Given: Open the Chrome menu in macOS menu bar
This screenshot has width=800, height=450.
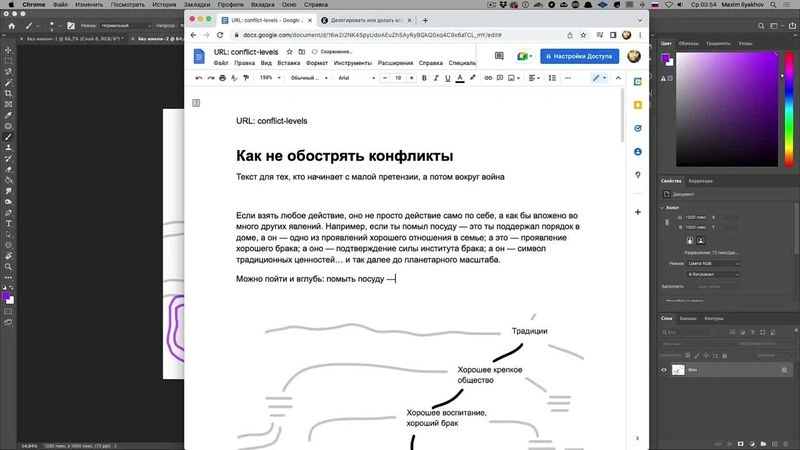Looking at the screenshot, I should pyautogui.click(x=34, y=5).
